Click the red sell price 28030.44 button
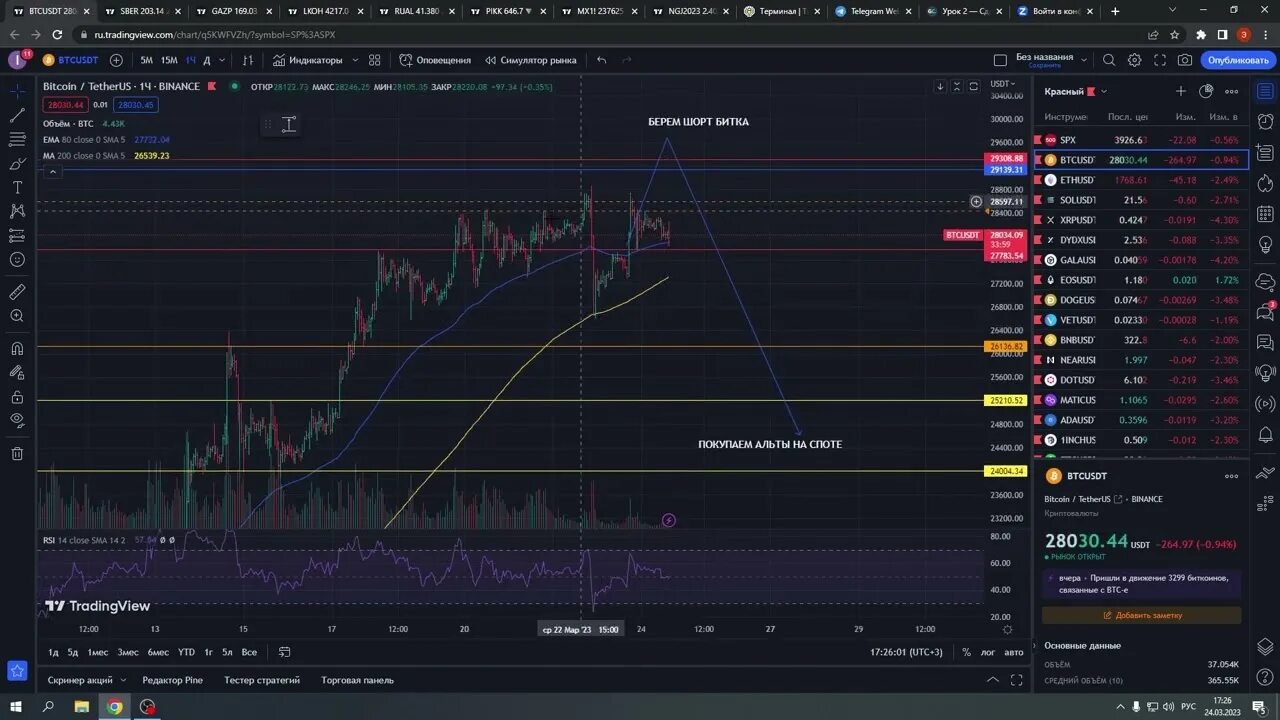Screen dimensions: 1280x720 click(64, 105)
